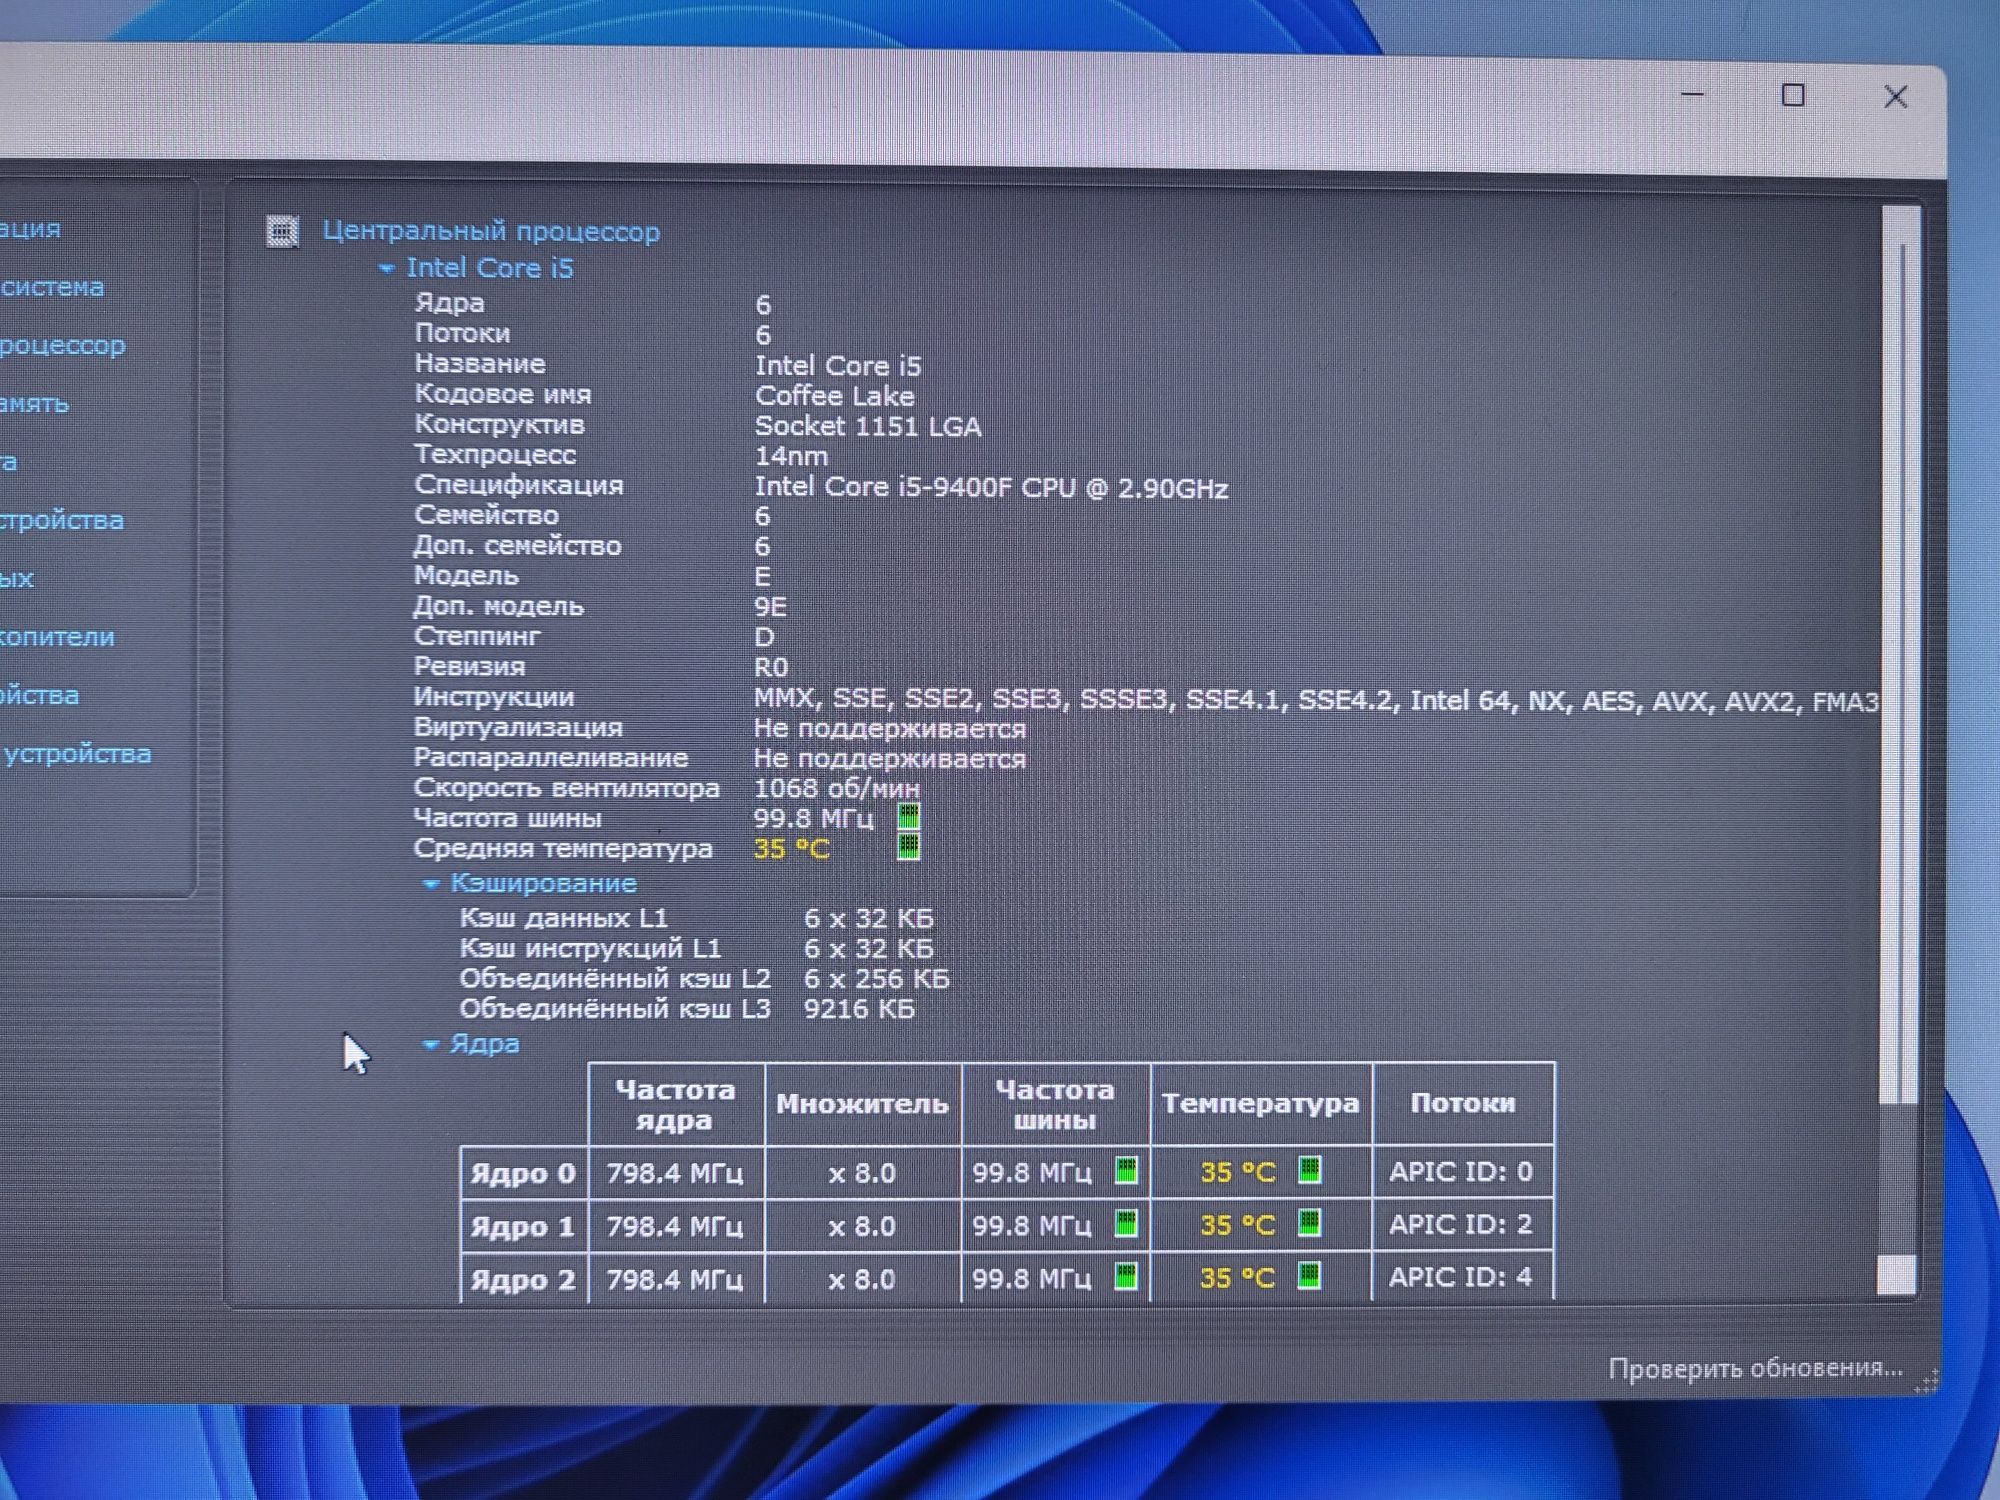Click 'Объединённый кэш L2' row

[x=704, y=978]
